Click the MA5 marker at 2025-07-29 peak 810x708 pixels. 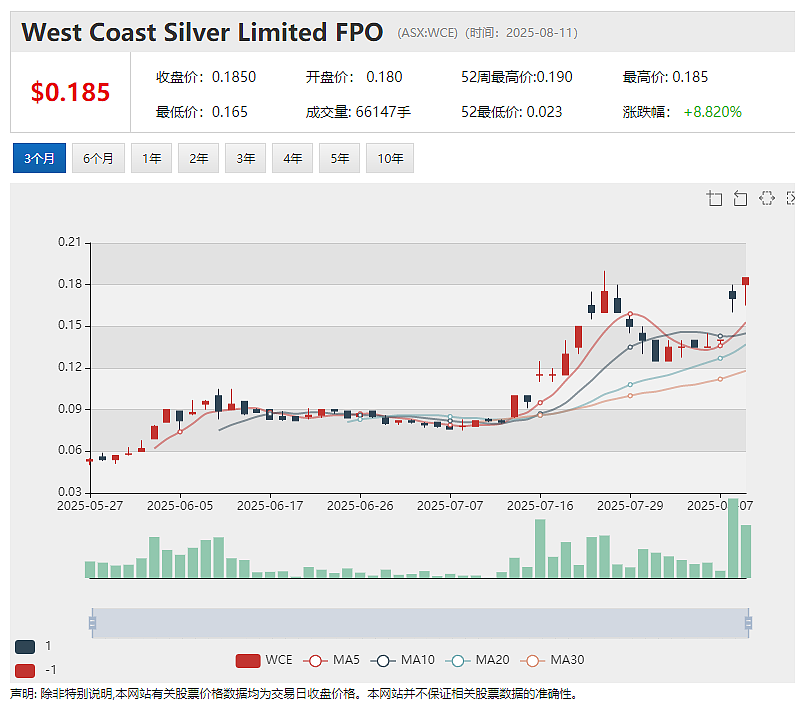pos(630,314)
